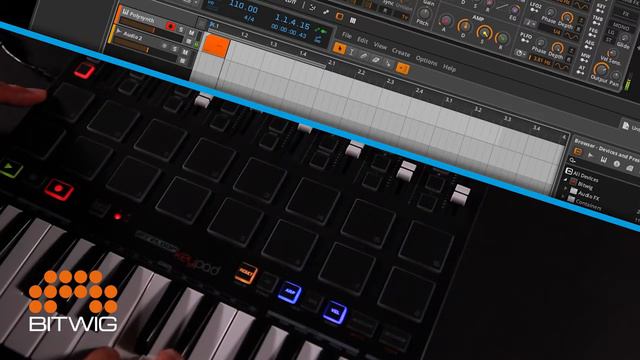Mute the Audio 2 track
This screenshot has height=360, width=640.
[185, 52]
